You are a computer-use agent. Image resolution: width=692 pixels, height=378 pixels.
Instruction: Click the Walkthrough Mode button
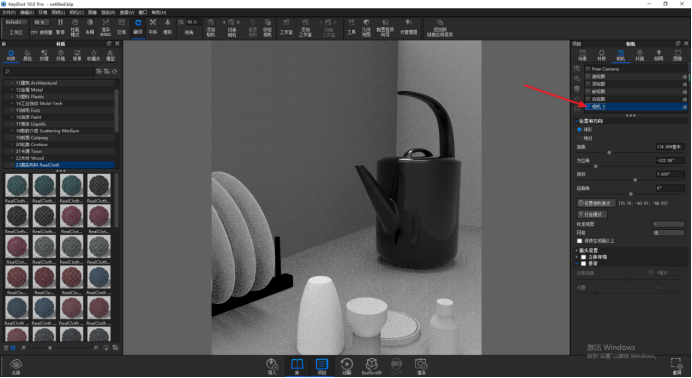[x=592, y=214]
